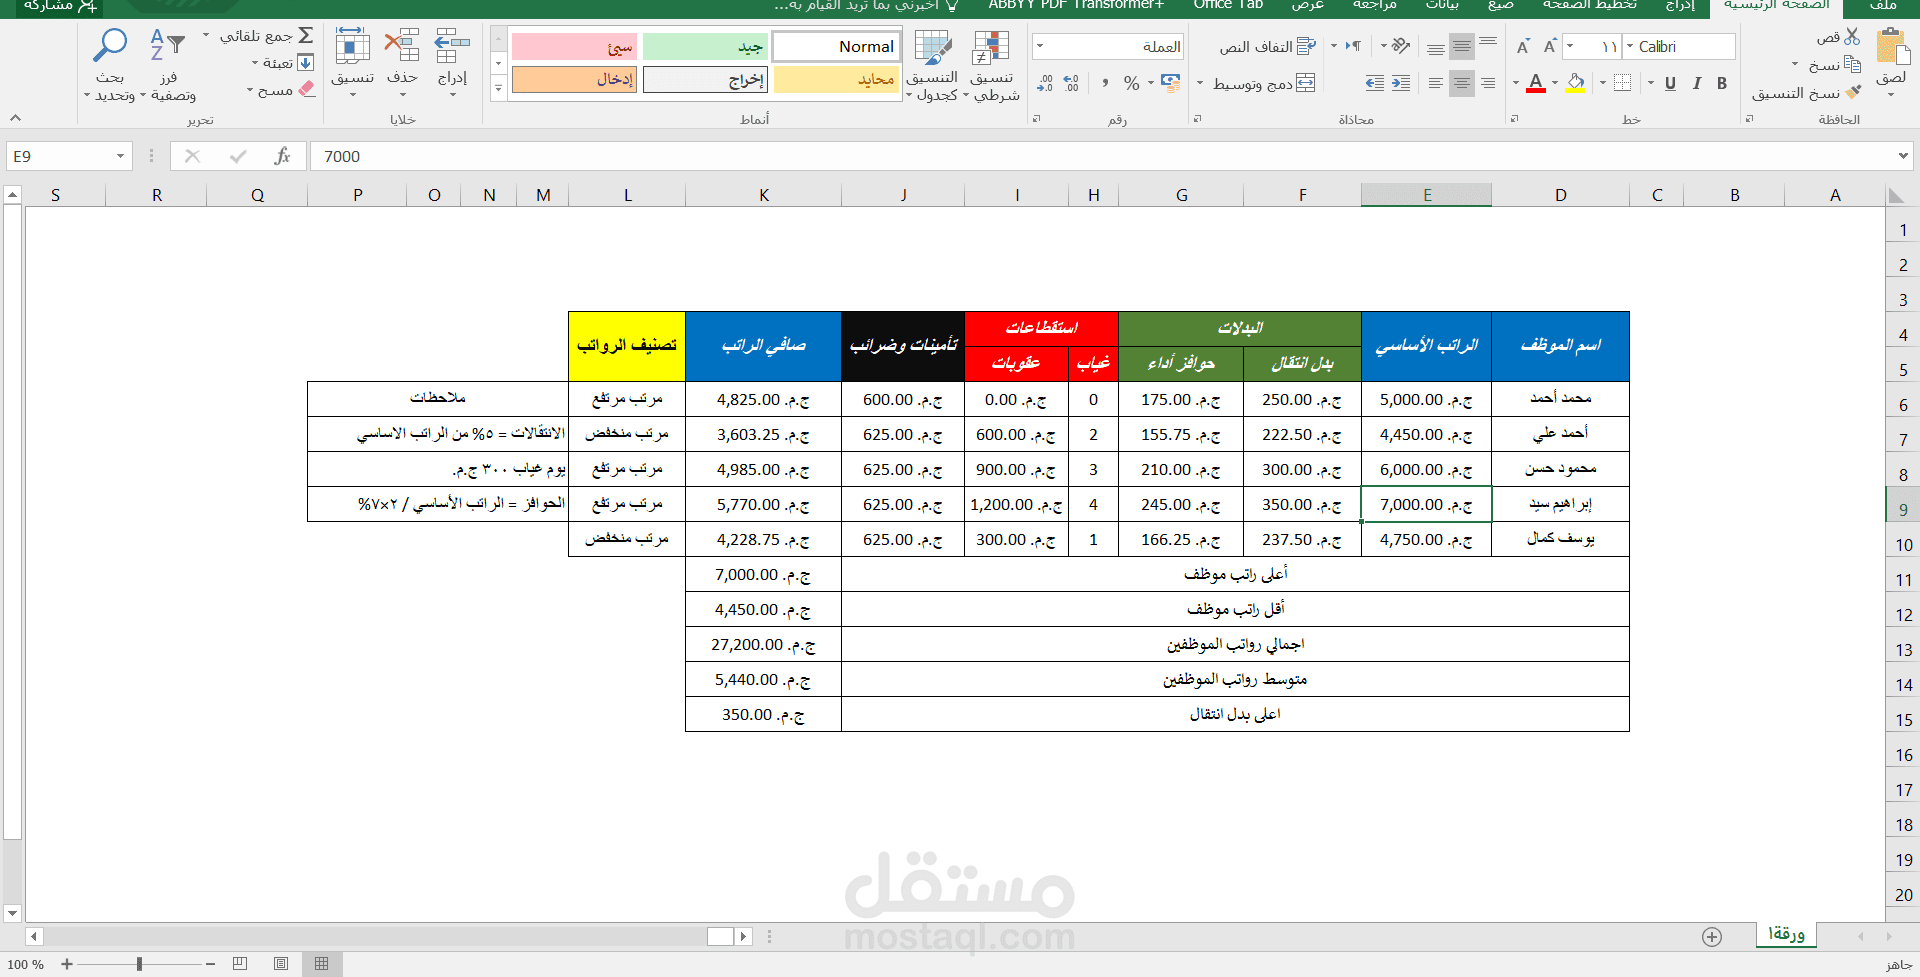The height and width of the screenshot is (977, 1920).
Task: Click the Clear (مسح) eraser icon
Action: click(x=306, y=89)
